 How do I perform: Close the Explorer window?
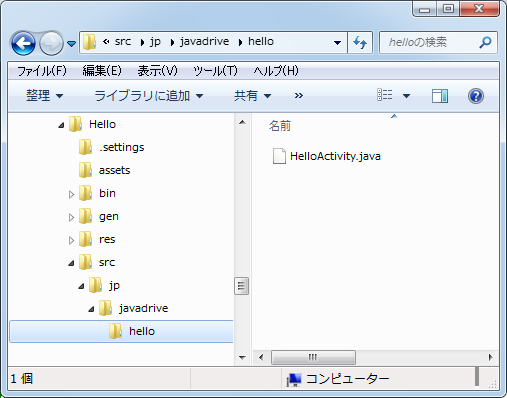479,9
